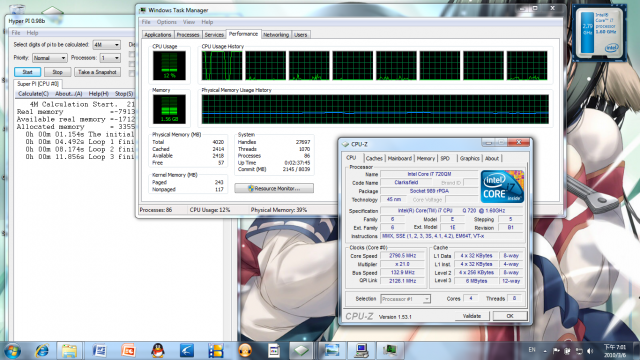This screenshot has height=360, width=640.
Task: Open Task Manager View menu
Action: [189, 22]
